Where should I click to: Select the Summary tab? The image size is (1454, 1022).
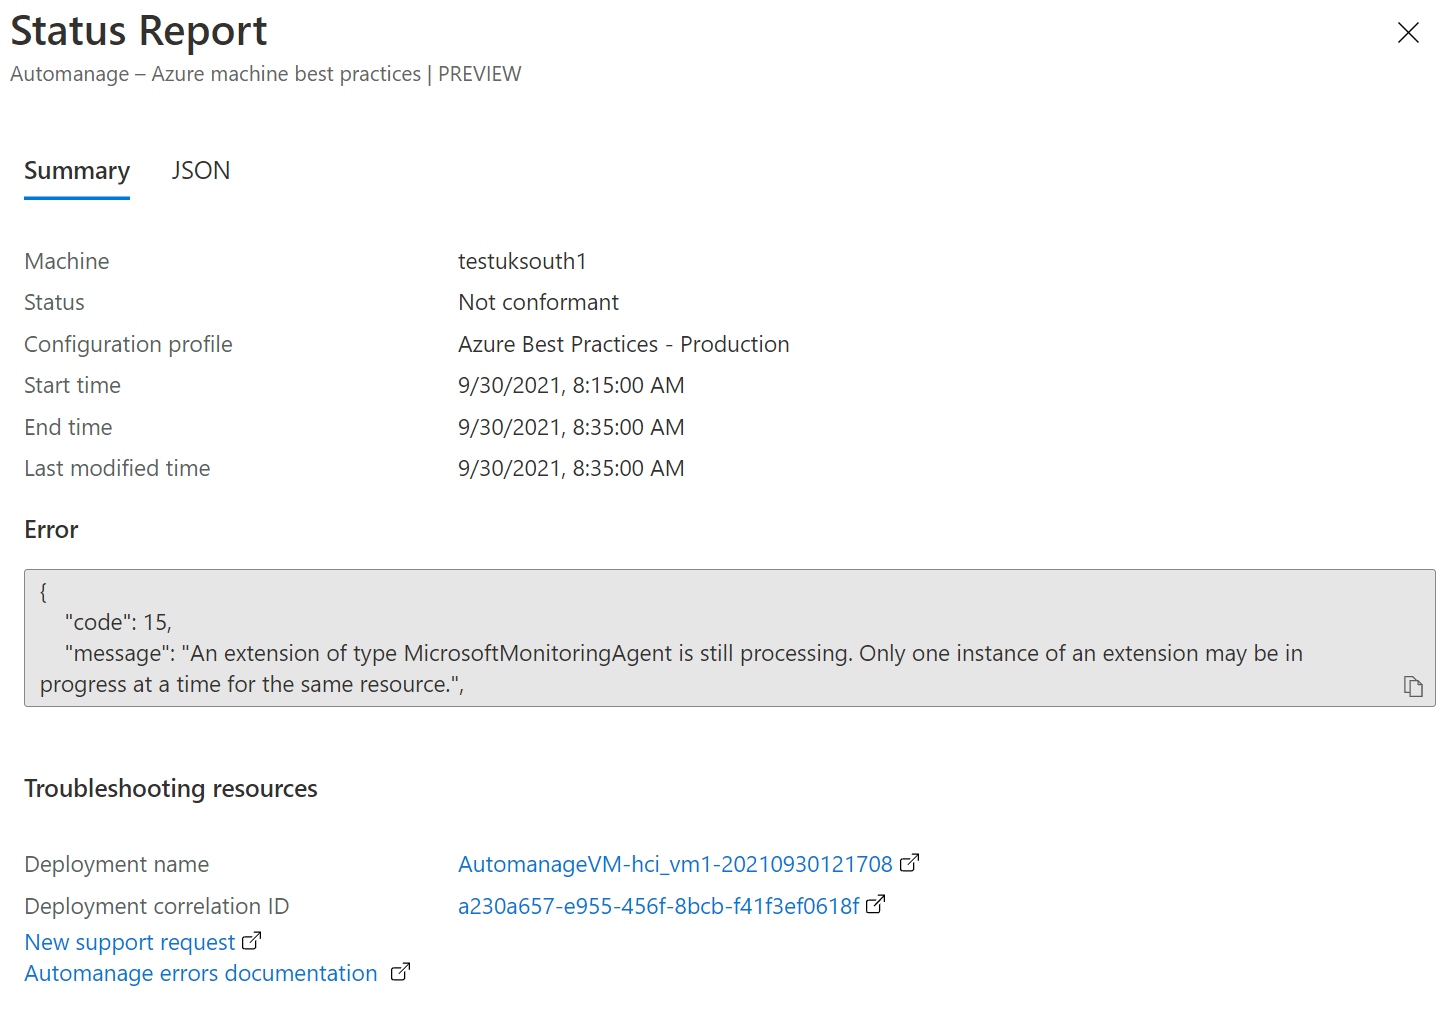[x=77, y=172]
